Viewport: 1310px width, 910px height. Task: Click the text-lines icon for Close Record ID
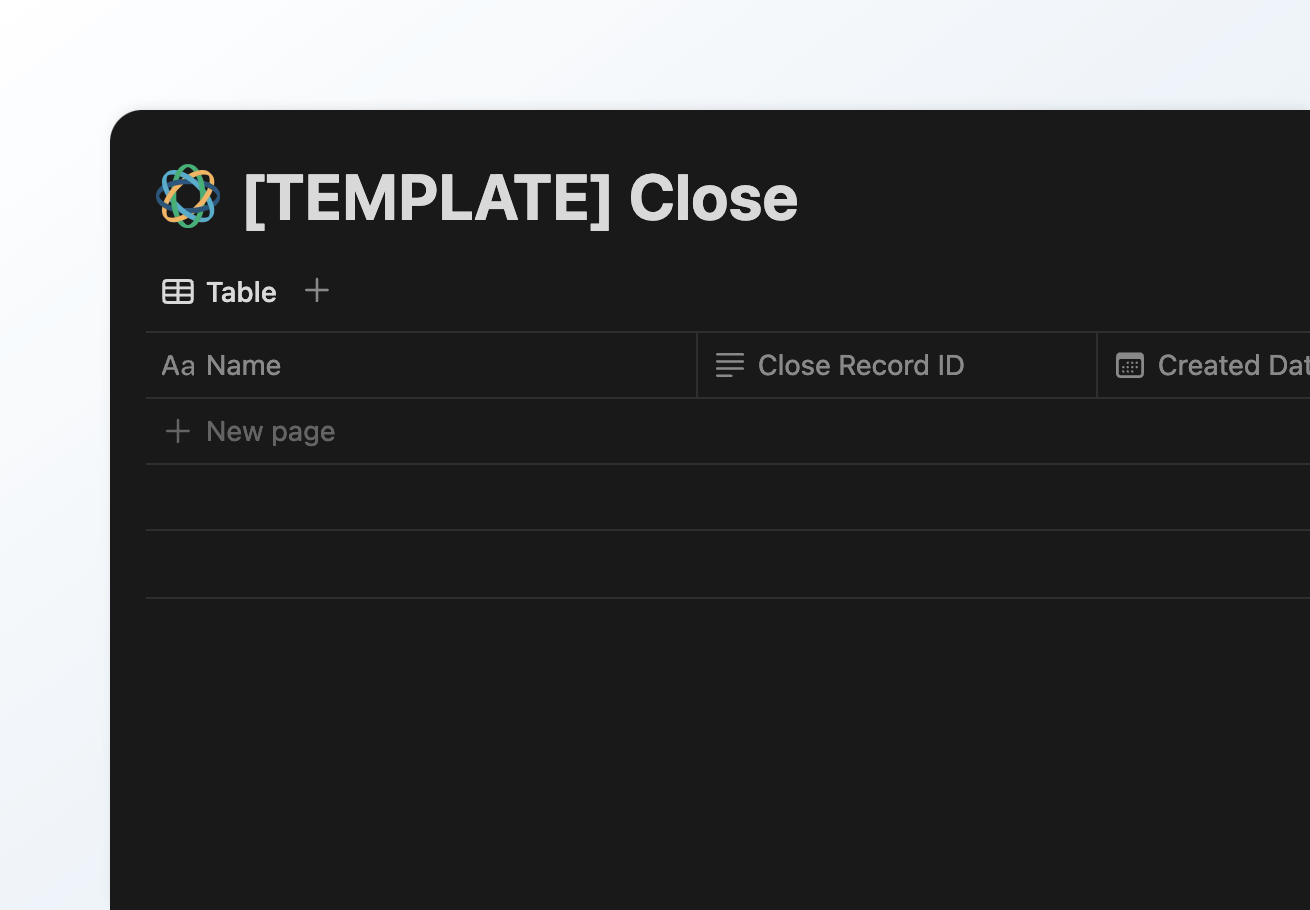(730, 365)
